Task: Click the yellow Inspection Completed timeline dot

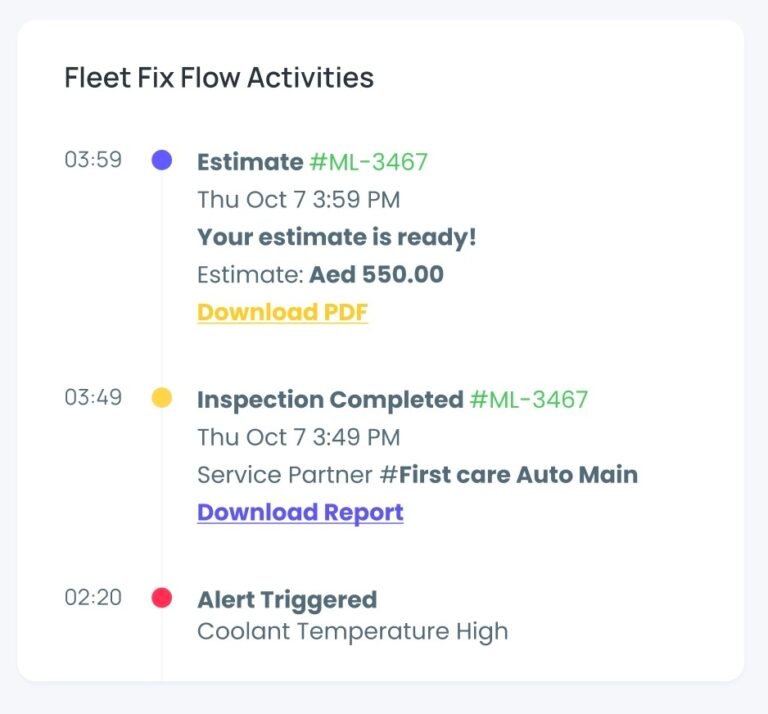Action: pos(161,398)
